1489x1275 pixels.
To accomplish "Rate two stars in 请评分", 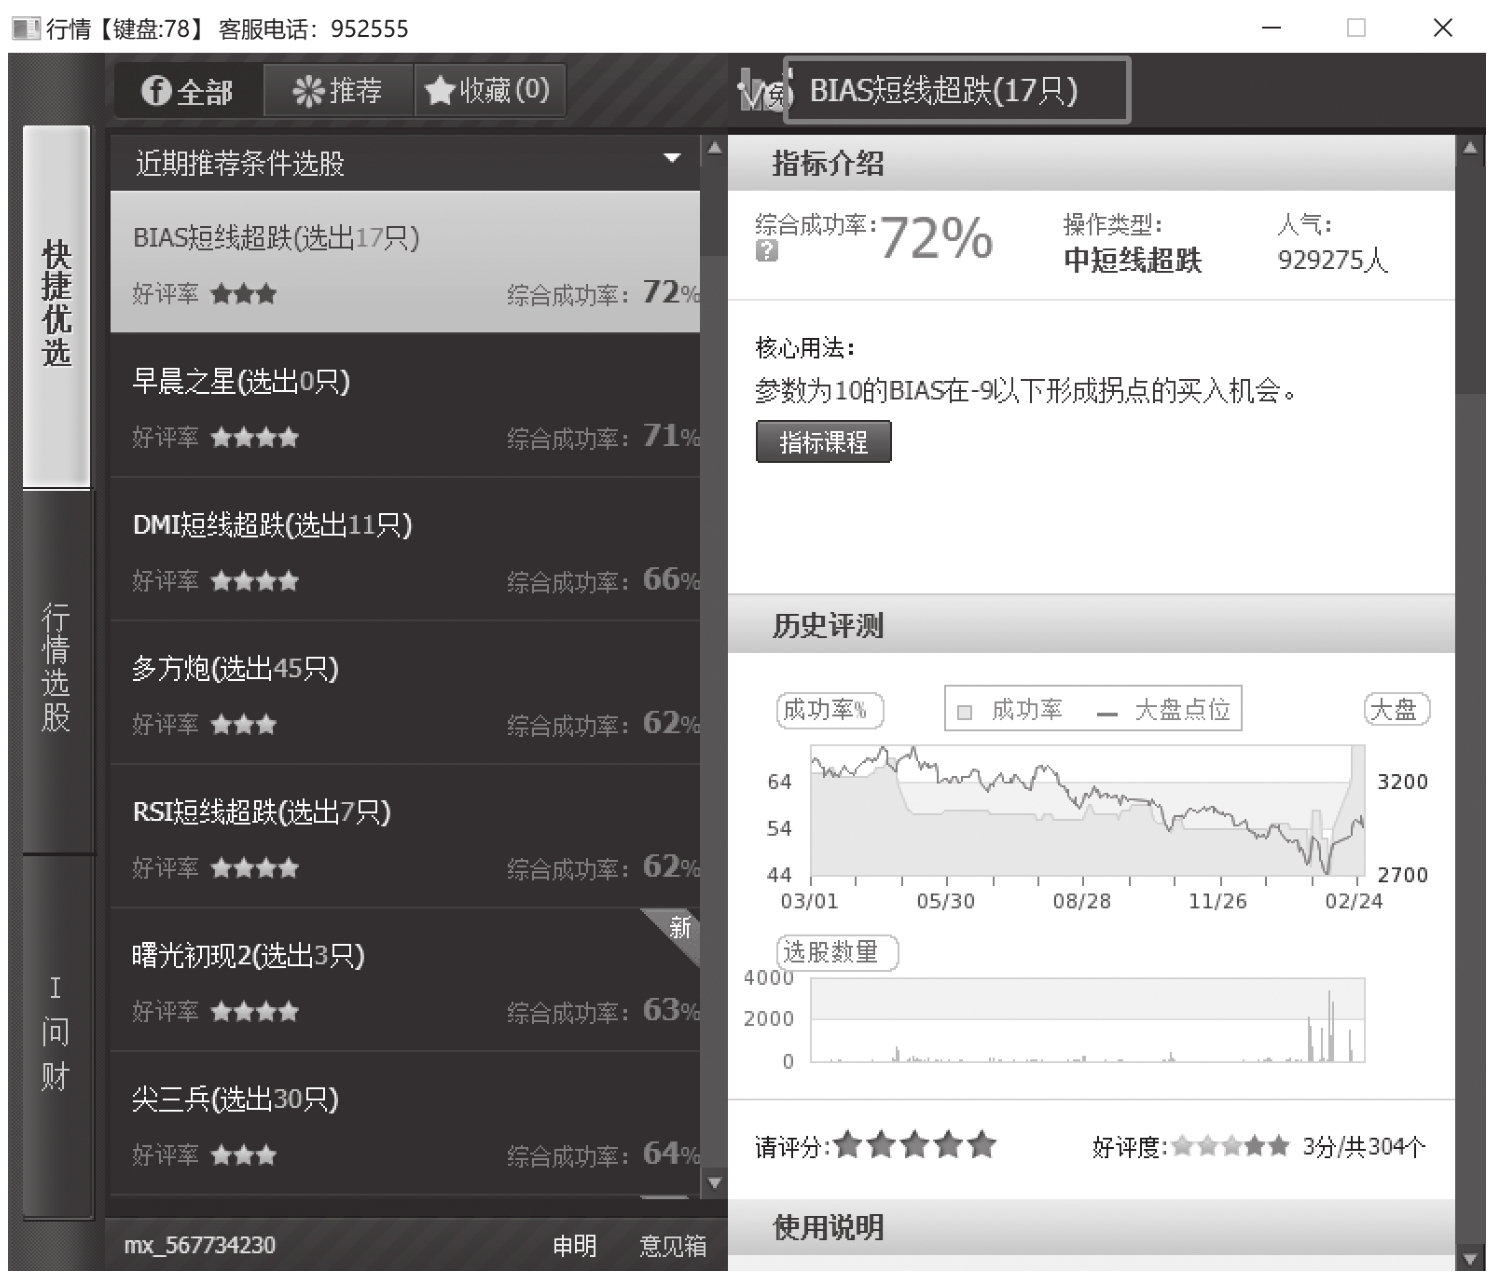I will click(x=881, y=1145).
